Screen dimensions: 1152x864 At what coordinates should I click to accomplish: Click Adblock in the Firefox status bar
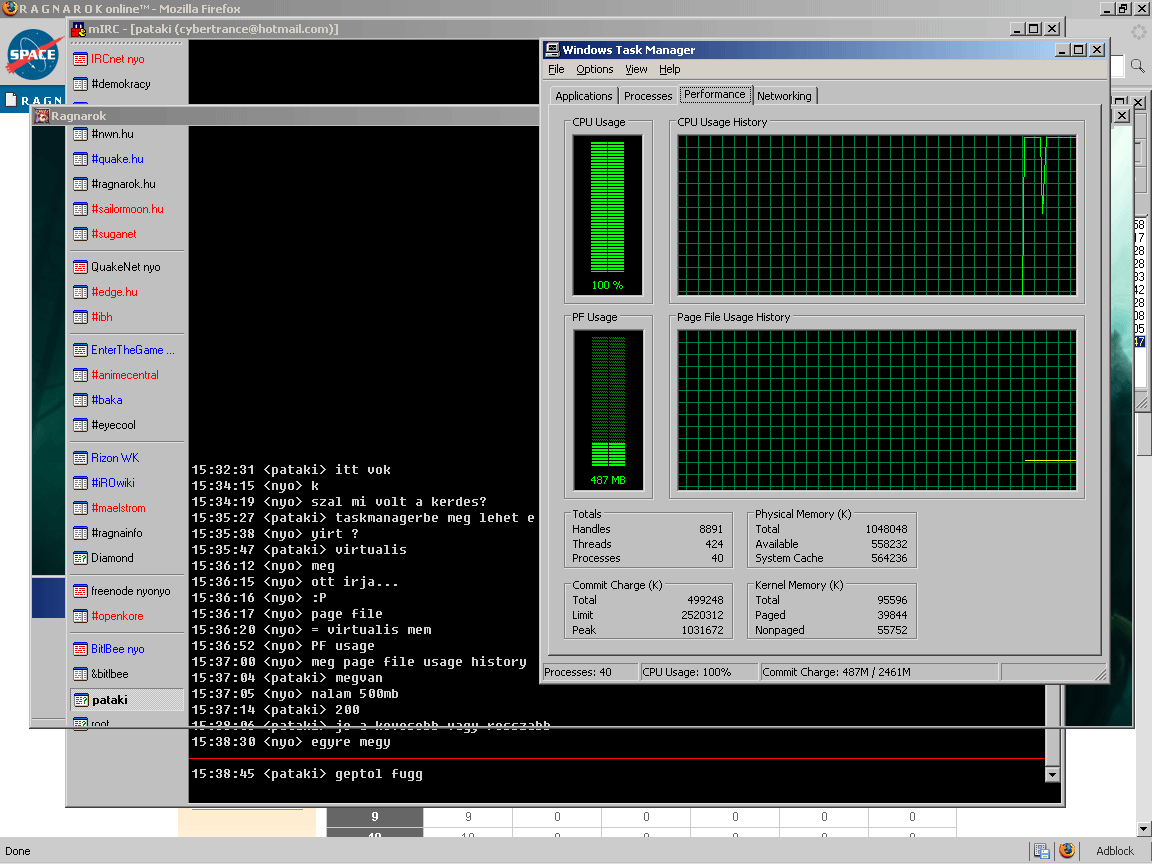[1115, 851]
